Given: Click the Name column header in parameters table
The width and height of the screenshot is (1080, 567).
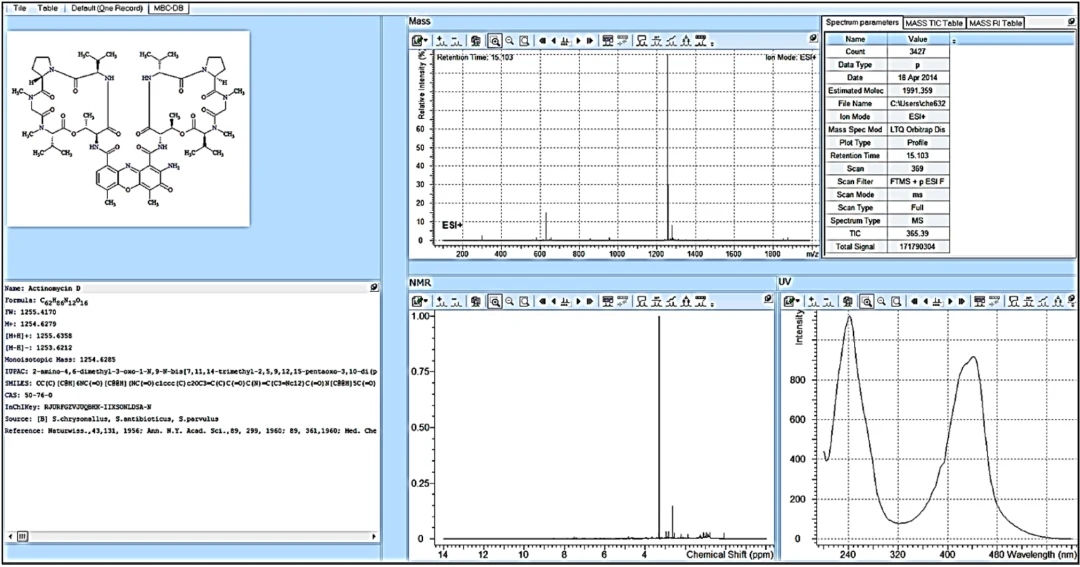Looking at the screenshot, I should (x=855, y=39).
